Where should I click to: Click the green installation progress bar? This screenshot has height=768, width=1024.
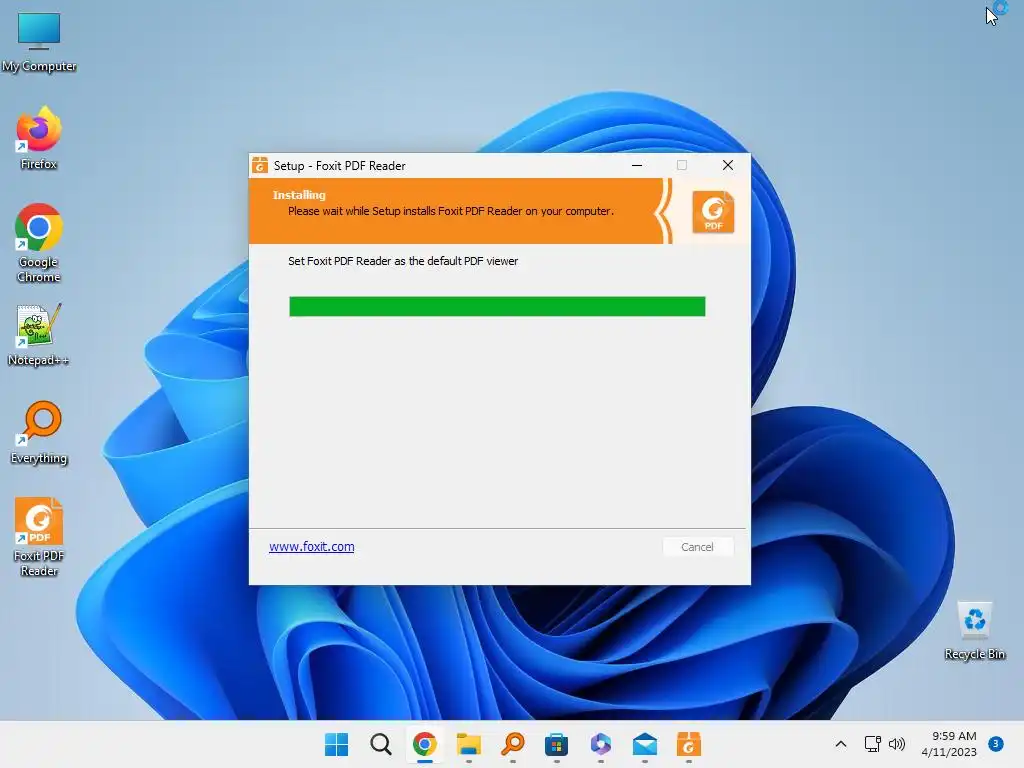pos(497,306)
